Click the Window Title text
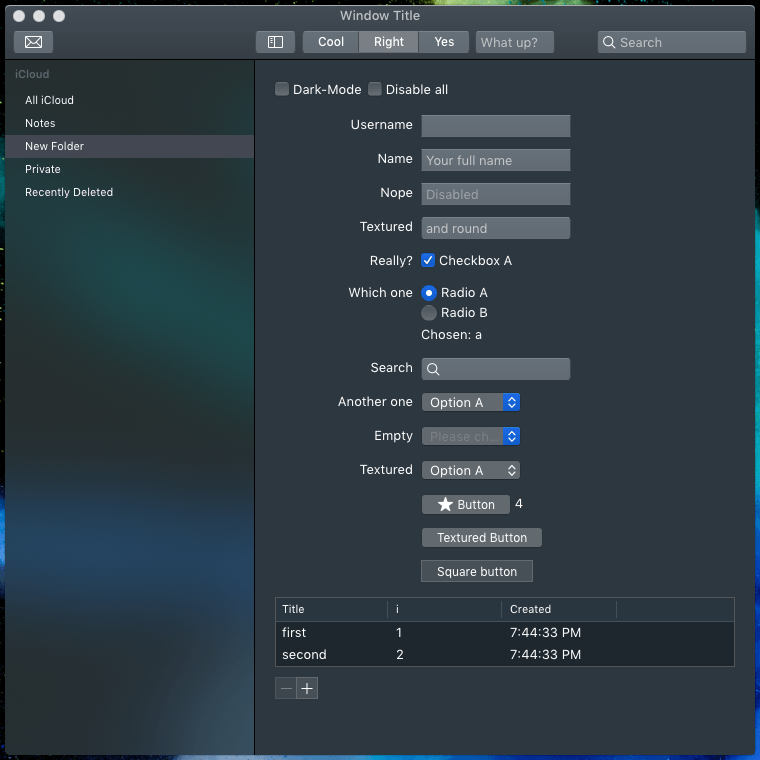 click(x=380, y=16)
